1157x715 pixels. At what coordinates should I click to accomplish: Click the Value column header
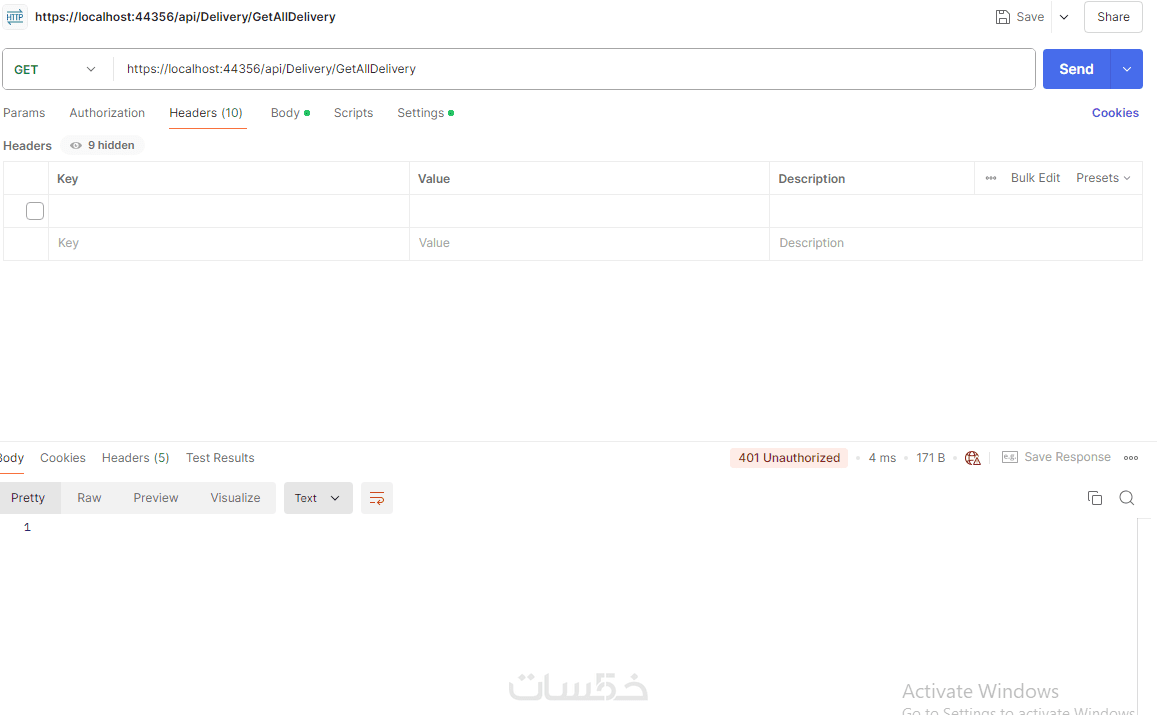(x=434, y=179)
